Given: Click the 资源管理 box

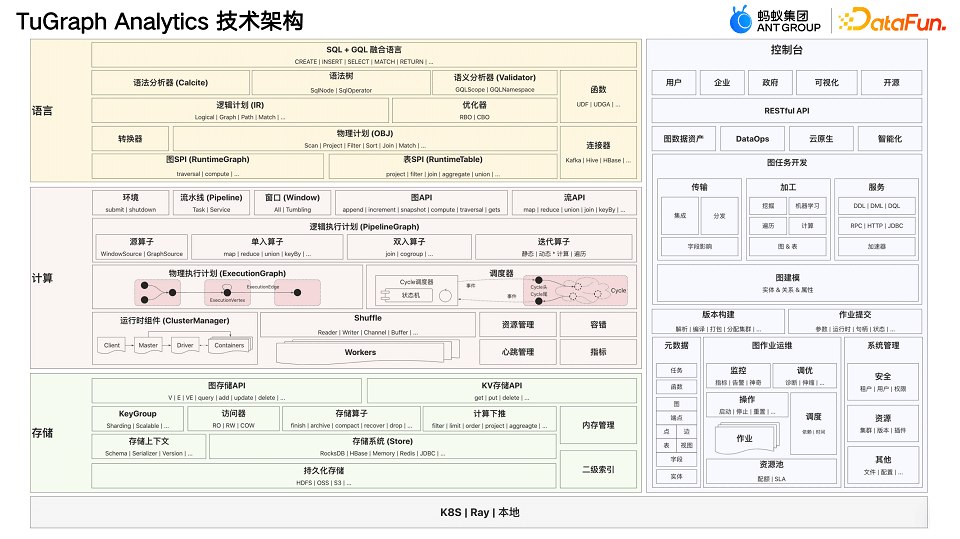Looking at the screenshot, I should [x=518, y=325].
